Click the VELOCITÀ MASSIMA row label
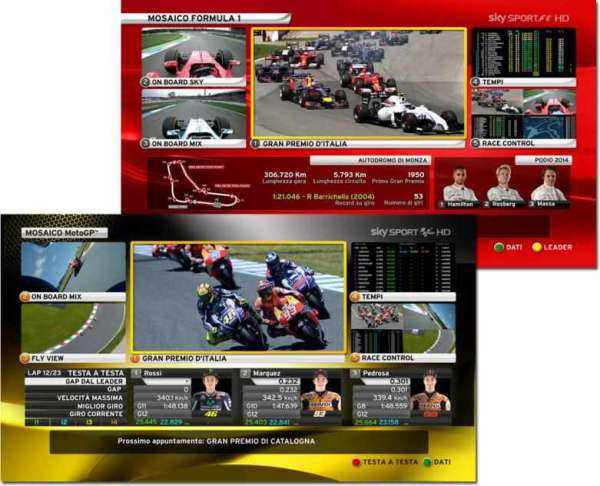 point(90,398)
